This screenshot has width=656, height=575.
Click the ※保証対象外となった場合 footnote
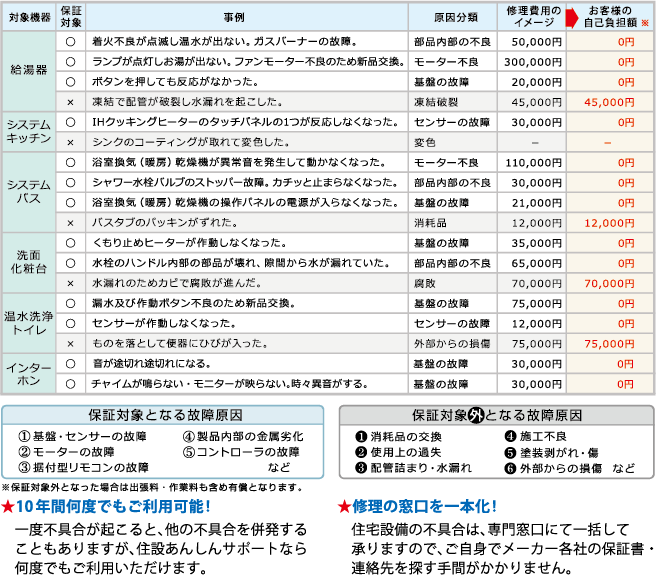click(152, 488)
